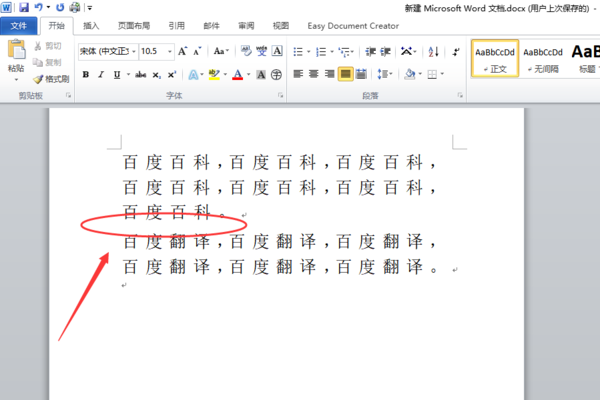Open the 插入 ribbon tab
Image resolution: width=600 pixels, height=400 pixels.
(x=91, y=26)
